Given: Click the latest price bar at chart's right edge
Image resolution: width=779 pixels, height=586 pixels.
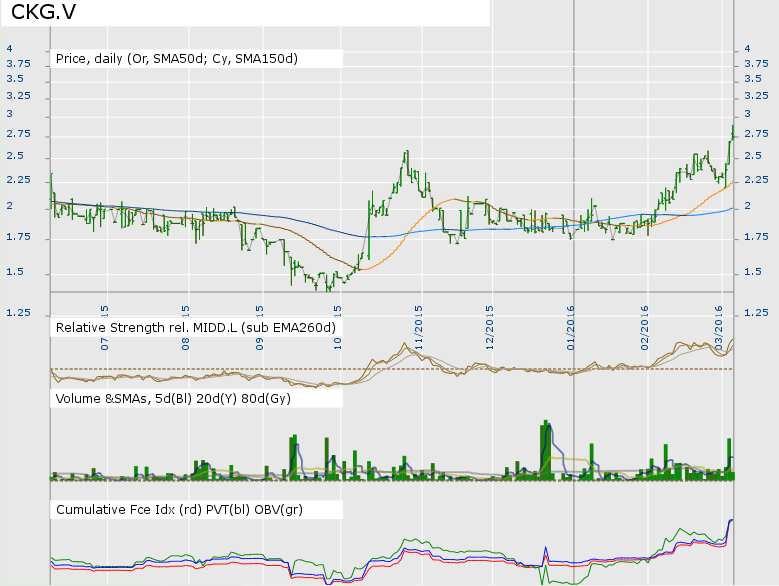Looking at the screenshot, I should coord(732,130).
